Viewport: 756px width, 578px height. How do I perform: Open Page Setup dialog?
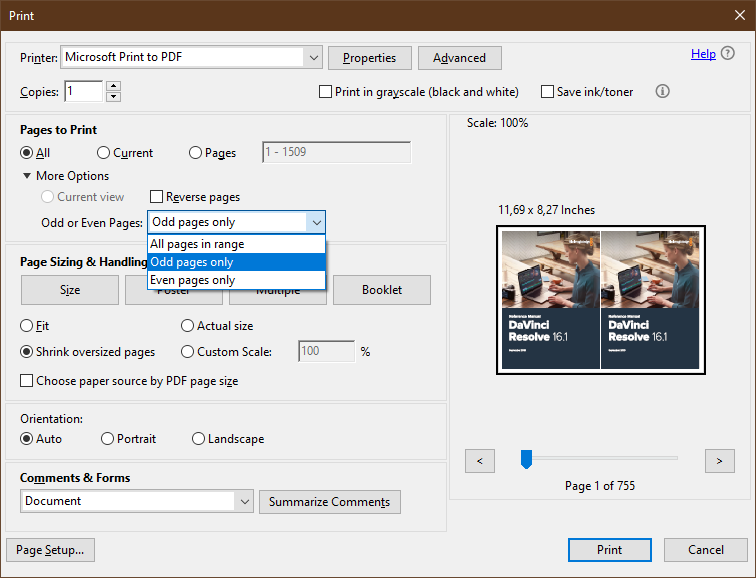pyautogui.click(x=50, y=550)
